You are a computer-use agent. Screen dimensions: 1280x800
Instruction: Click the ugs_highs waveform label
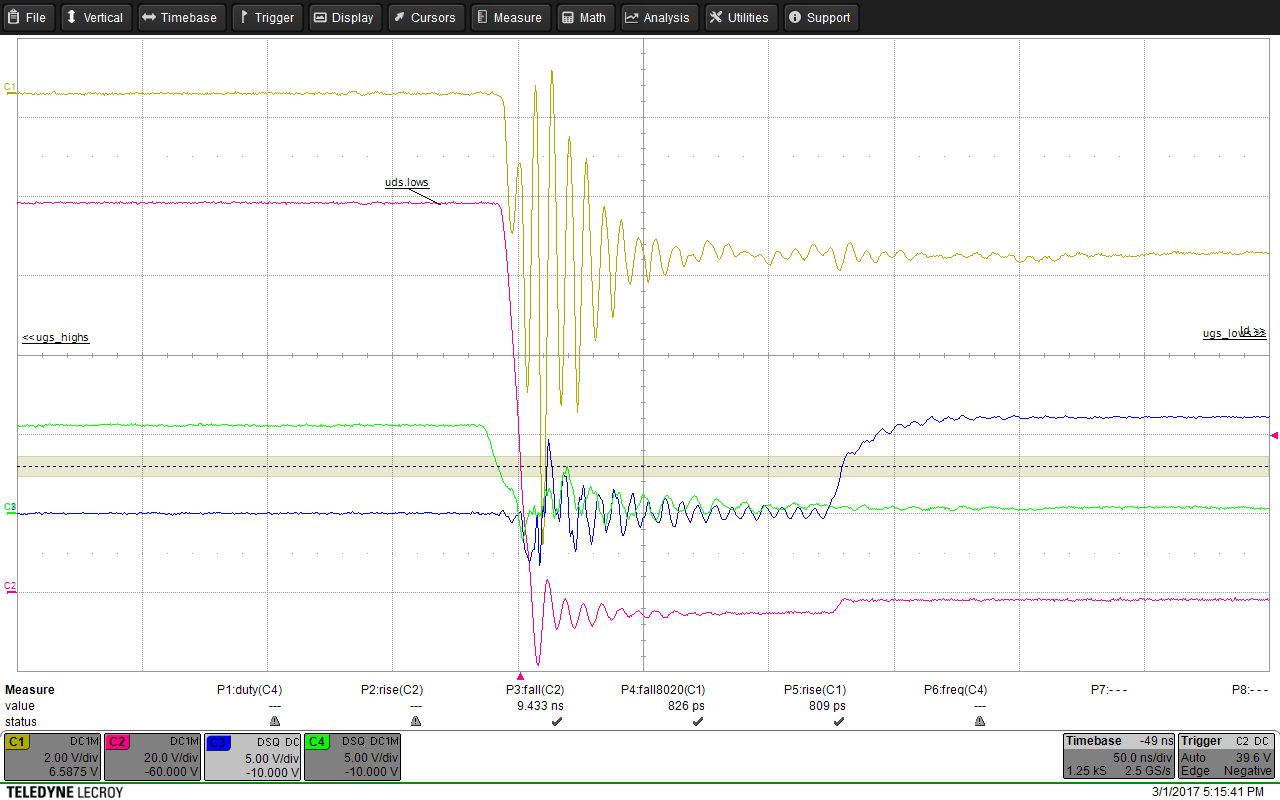click(x=55, y=337)
